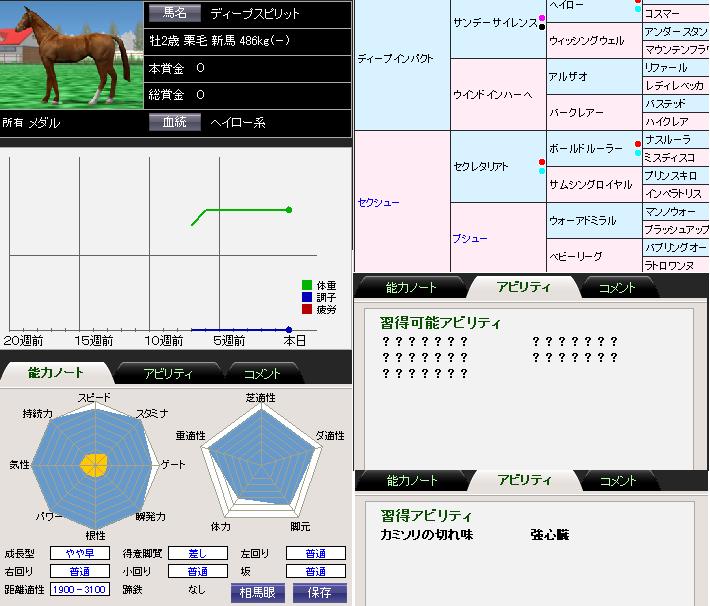Screen dimensions: 710x606
Task: Select 能力ノート tab above 習得可能アビリティ panel
Action: pyautogui.click(x=411, y=288)
